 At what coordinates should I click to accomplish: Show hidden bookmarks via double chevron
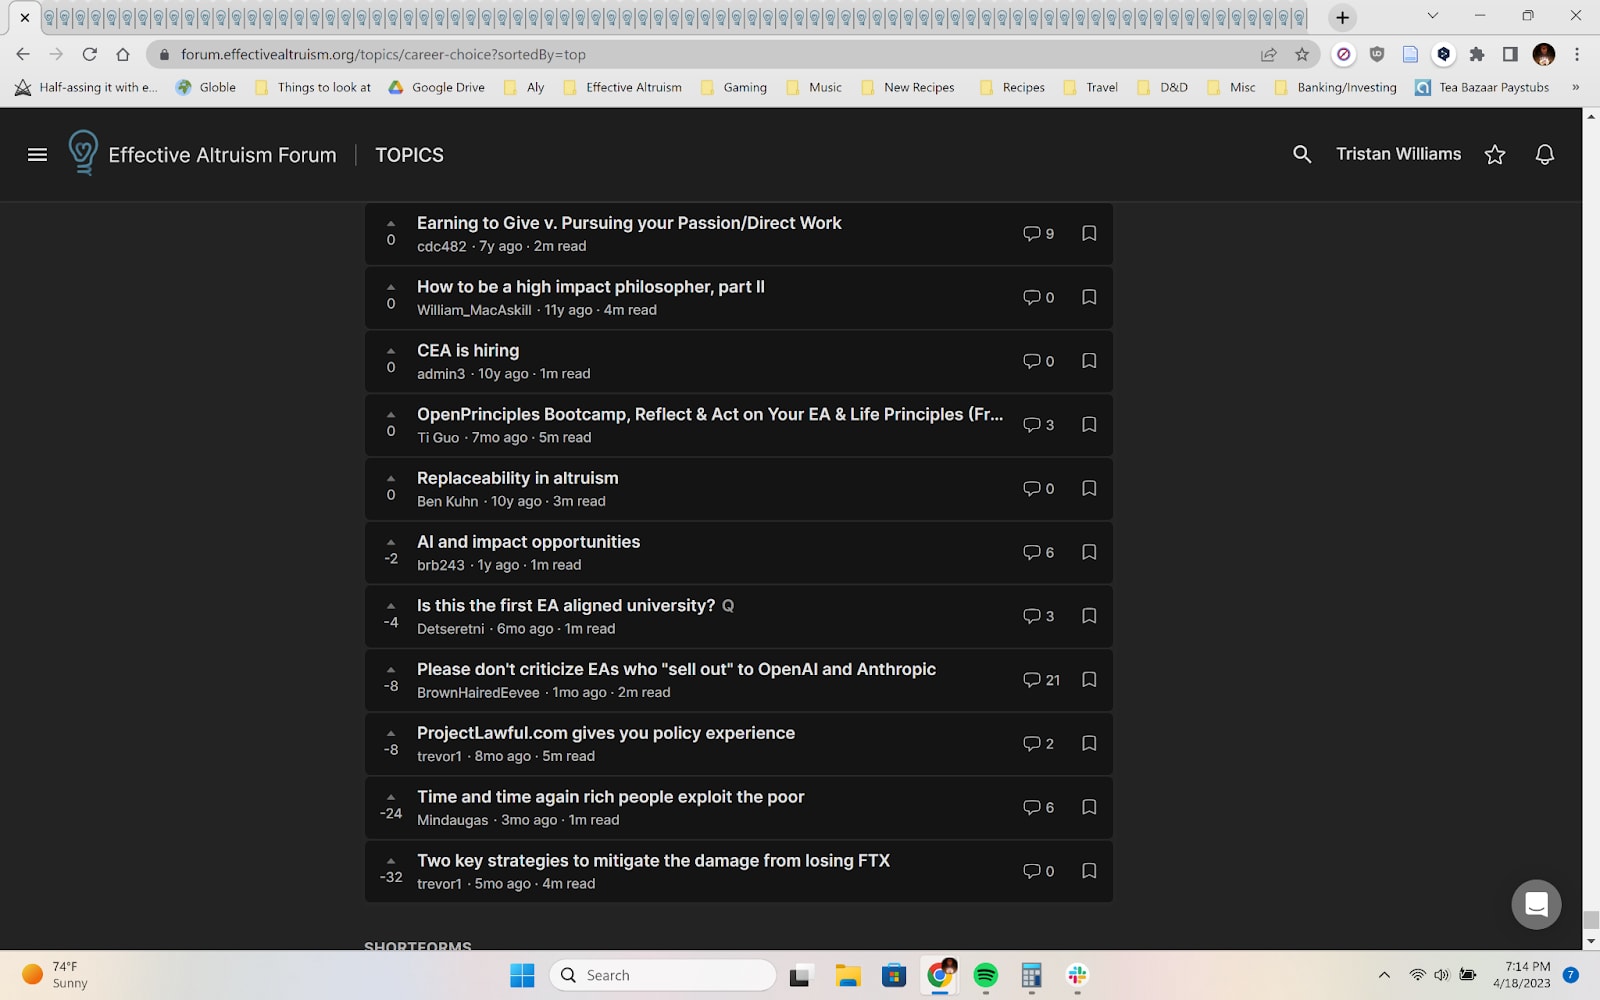pyautogui.click(x=1575, y=87)
